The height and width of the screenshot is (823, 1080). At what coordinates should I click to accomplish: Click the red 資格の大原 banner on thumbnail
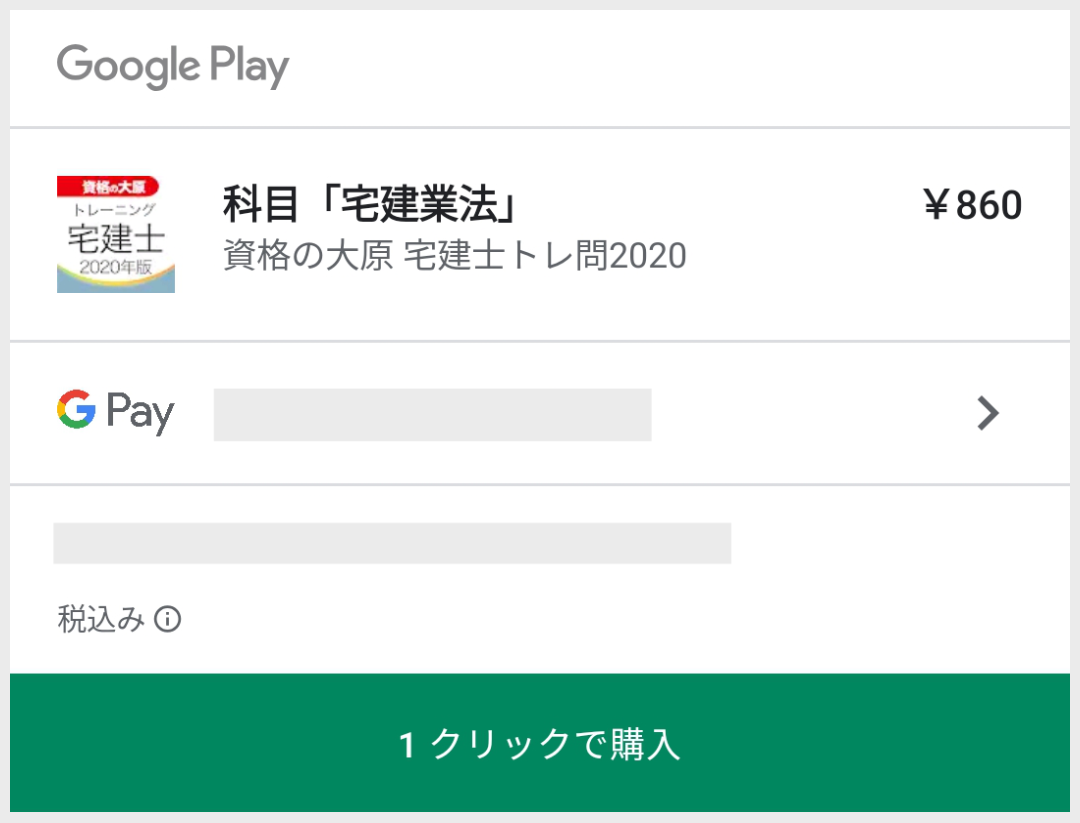click(108, 186)
